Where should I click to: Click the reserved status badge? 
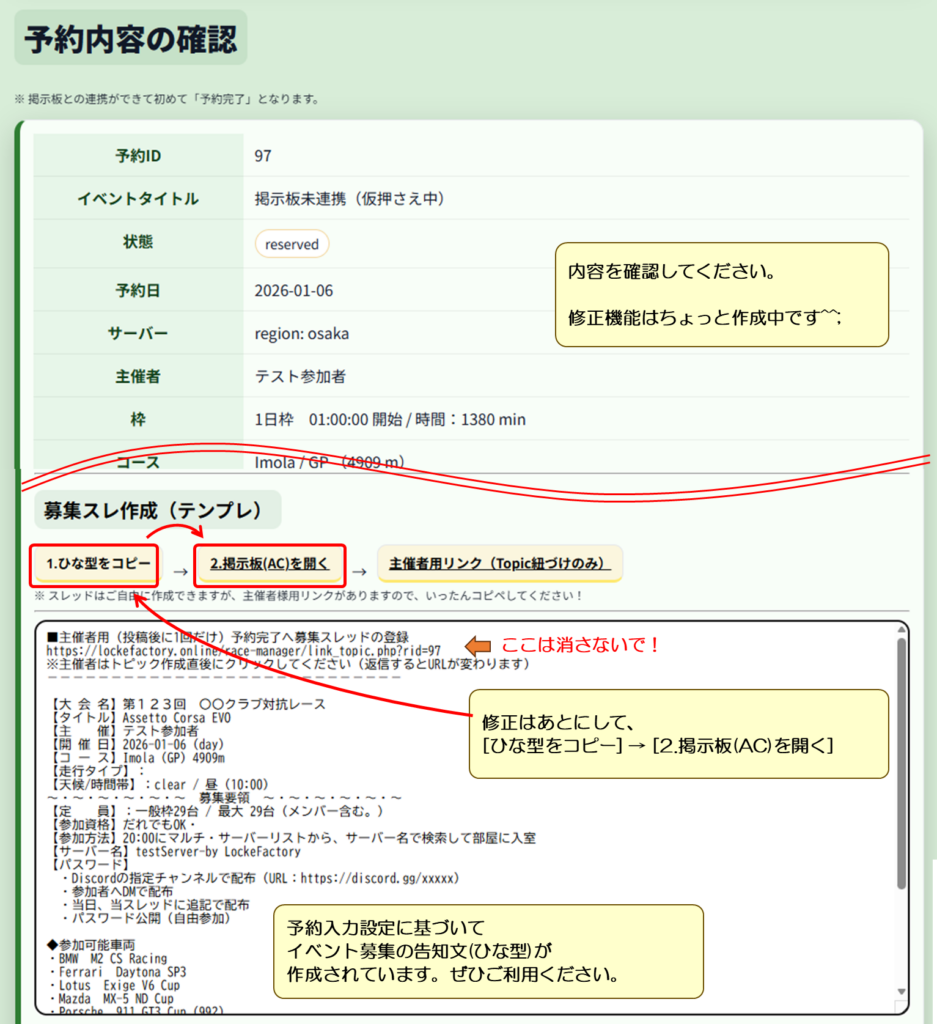pyautogui.click(x=292, y=244)
